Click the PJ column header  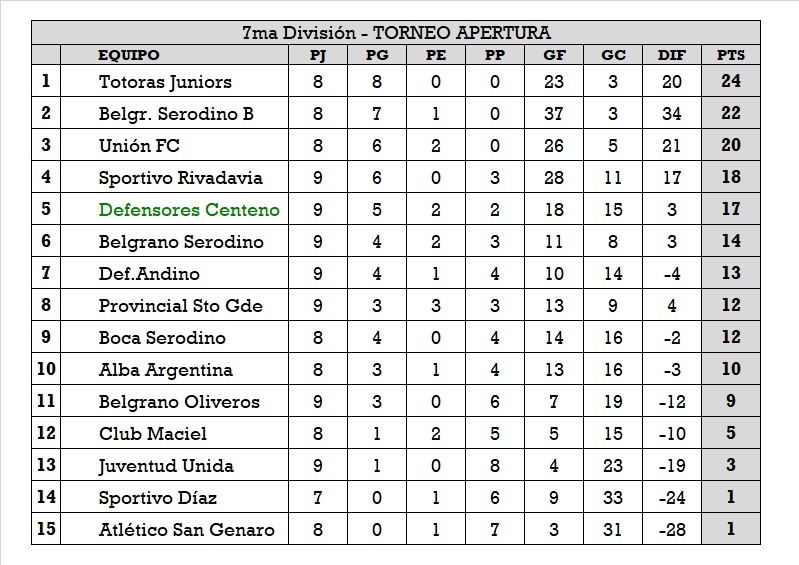coord(318,55)
